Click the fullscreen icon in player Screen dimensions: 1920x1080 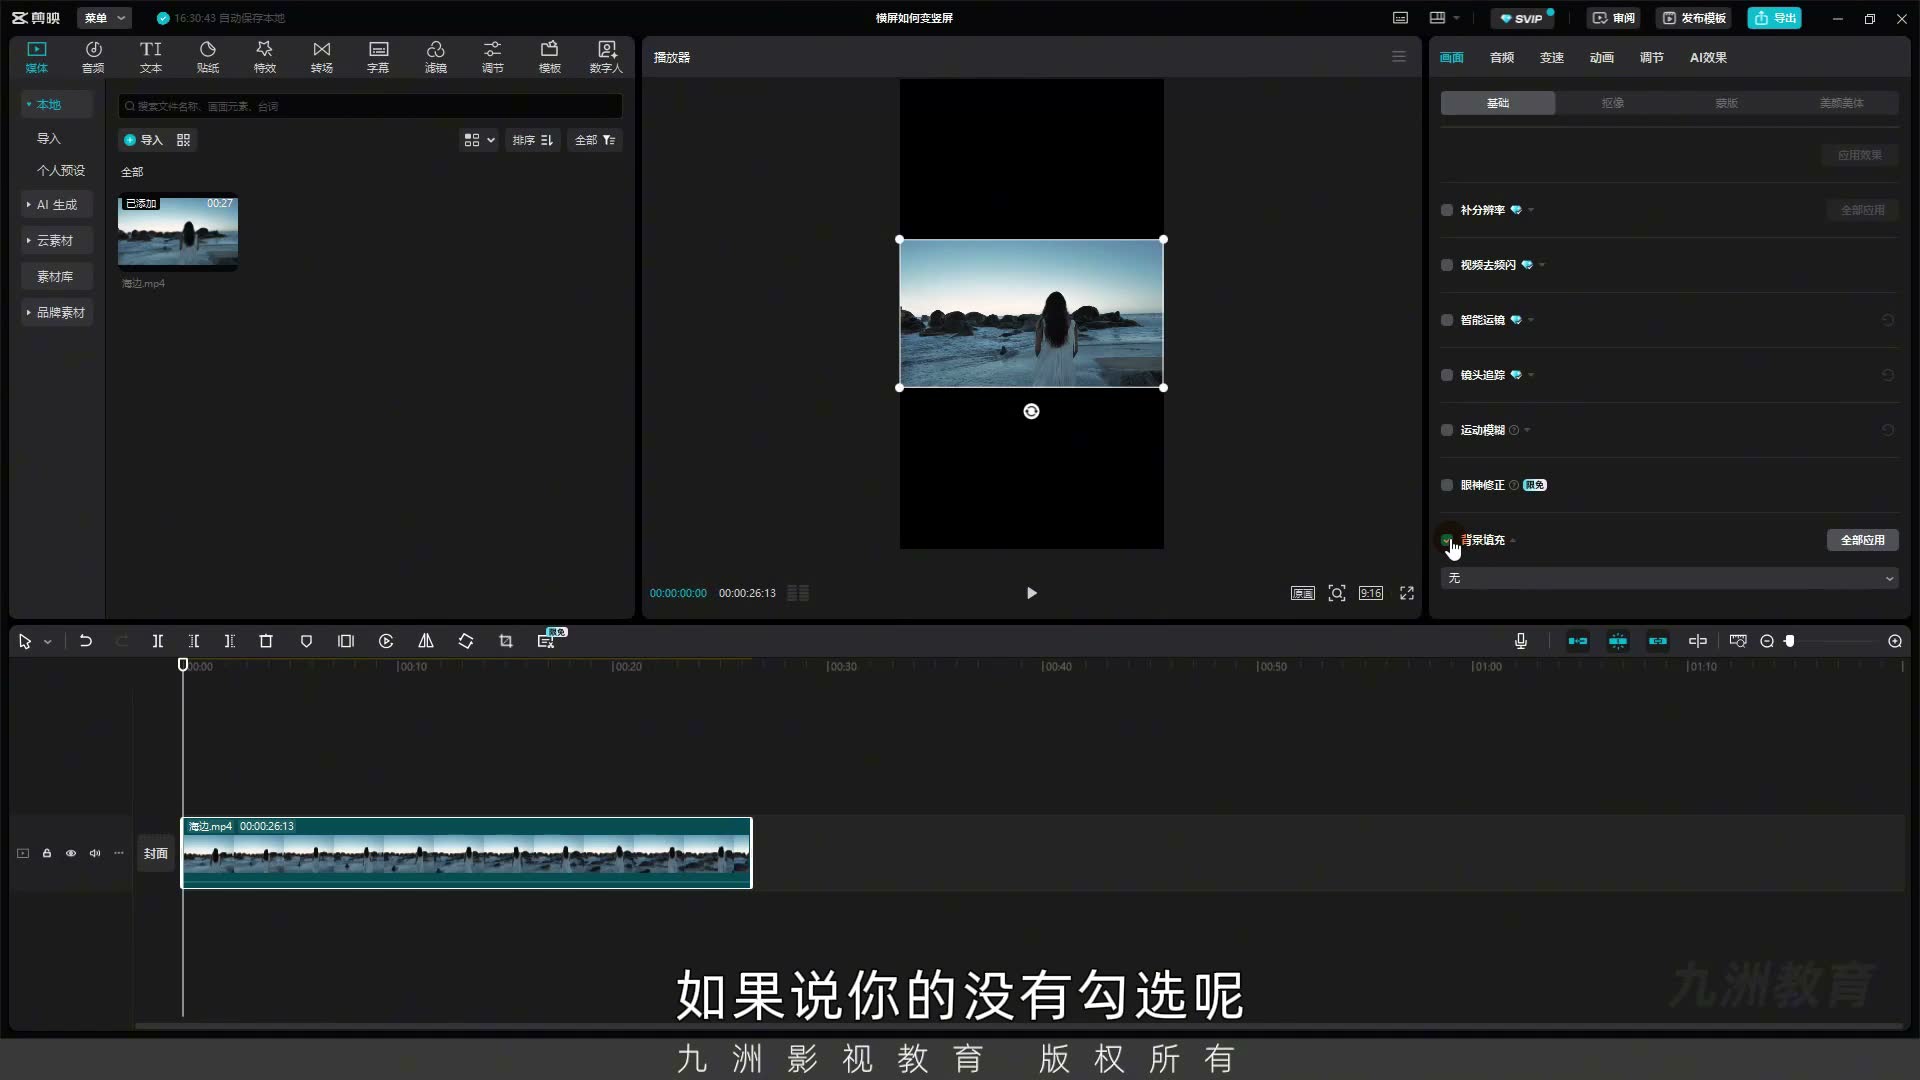pyautogui.click(x=1407, y=593)
